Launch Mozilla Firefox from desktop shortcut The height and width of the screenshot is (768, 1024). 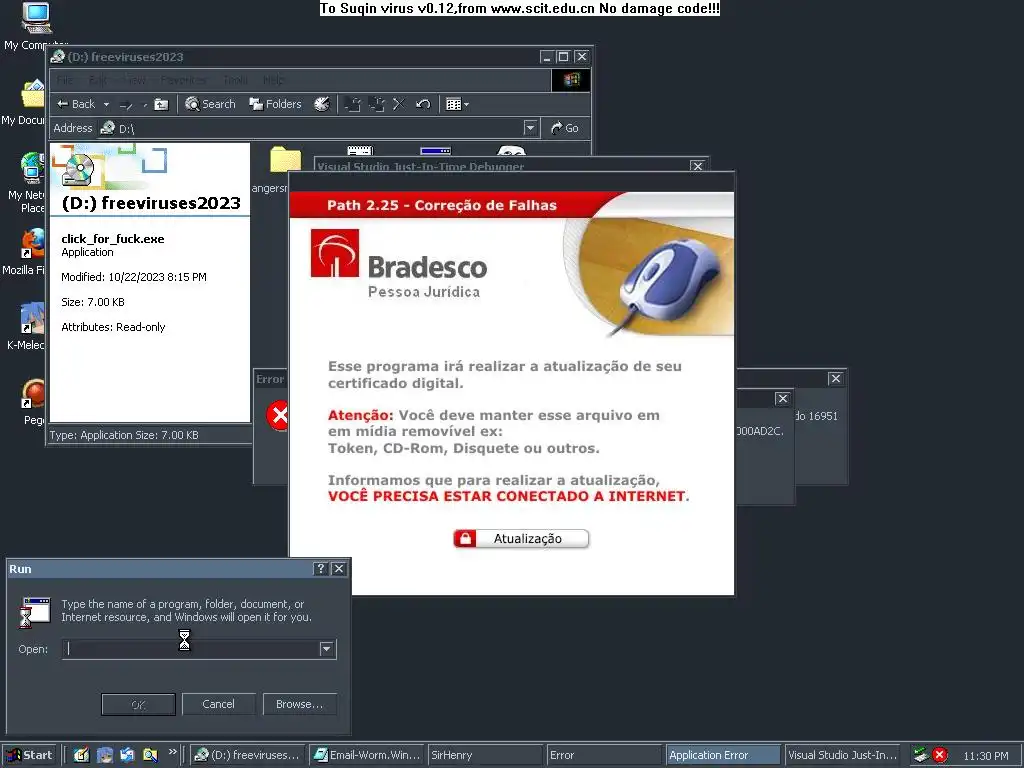(x=33, y=244)
